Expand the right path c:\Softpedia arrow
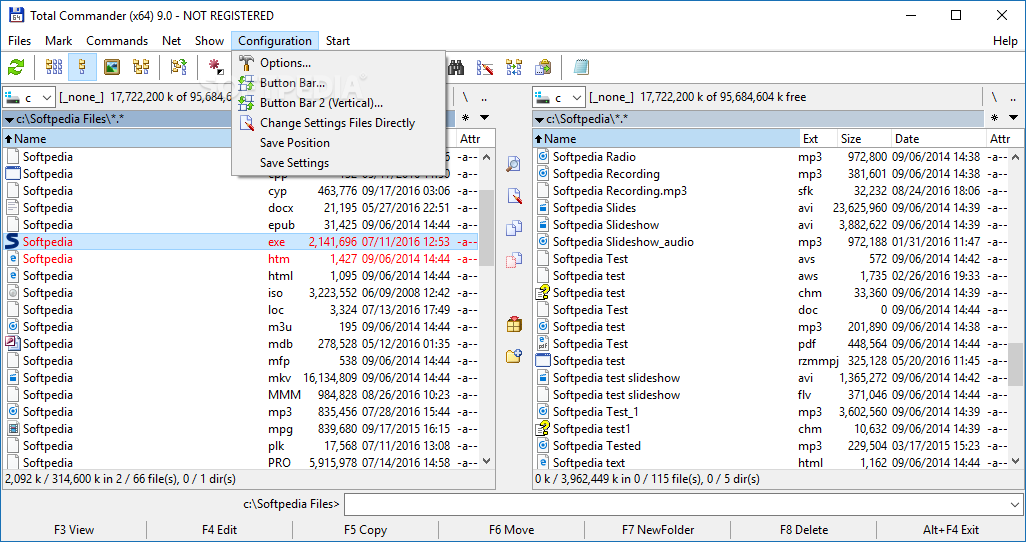The image size is (1026, 542). coord(540,119)
